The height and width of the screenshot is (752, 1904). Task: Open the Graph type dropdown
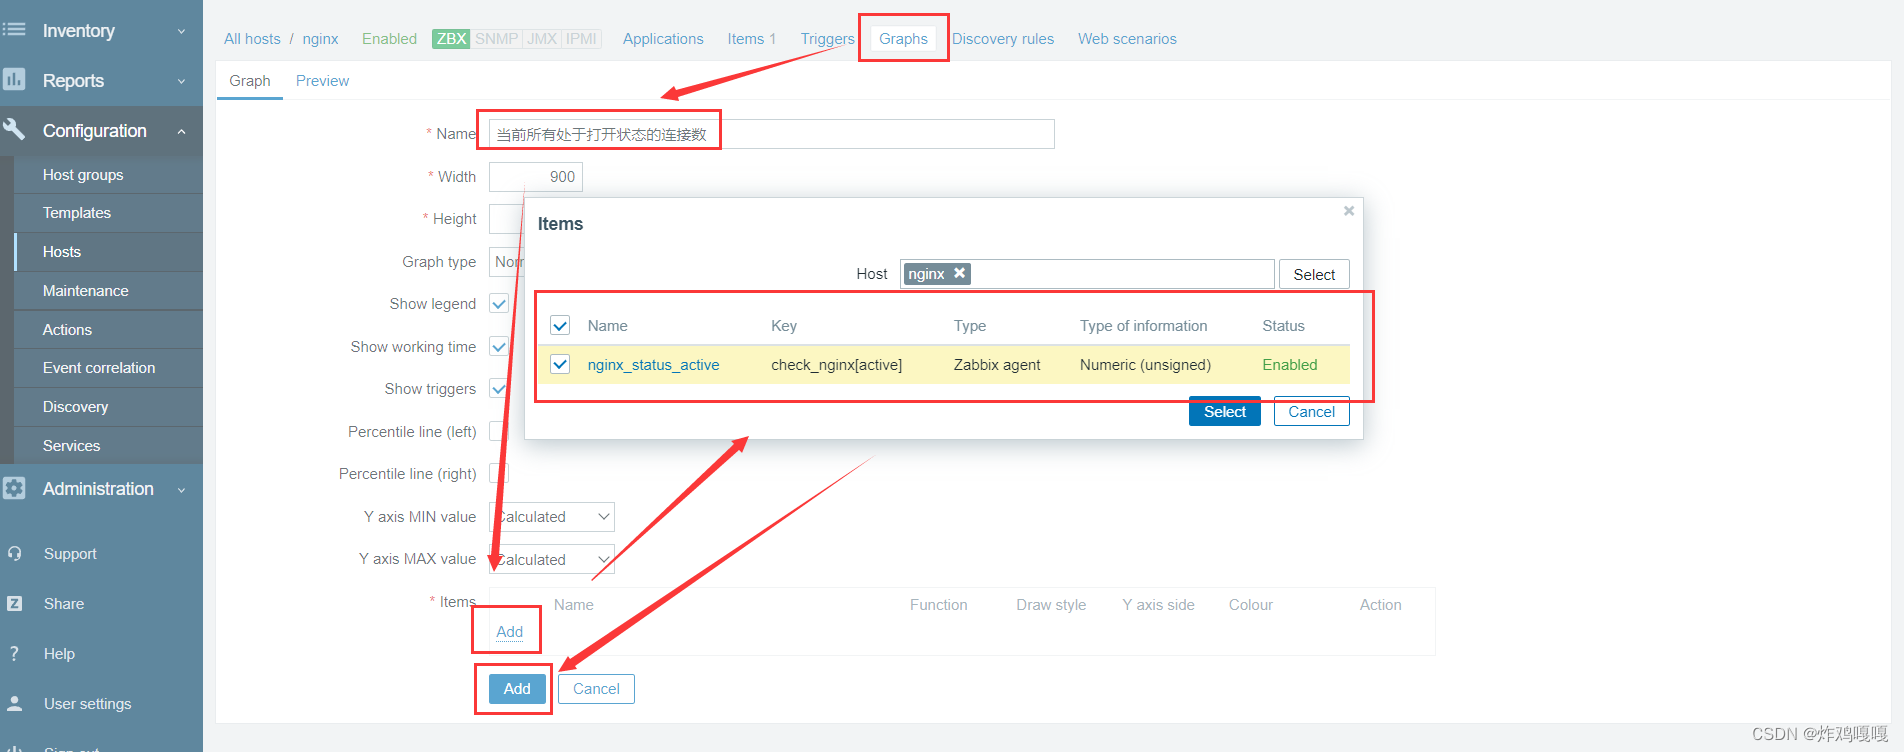(x=507, y=262)
